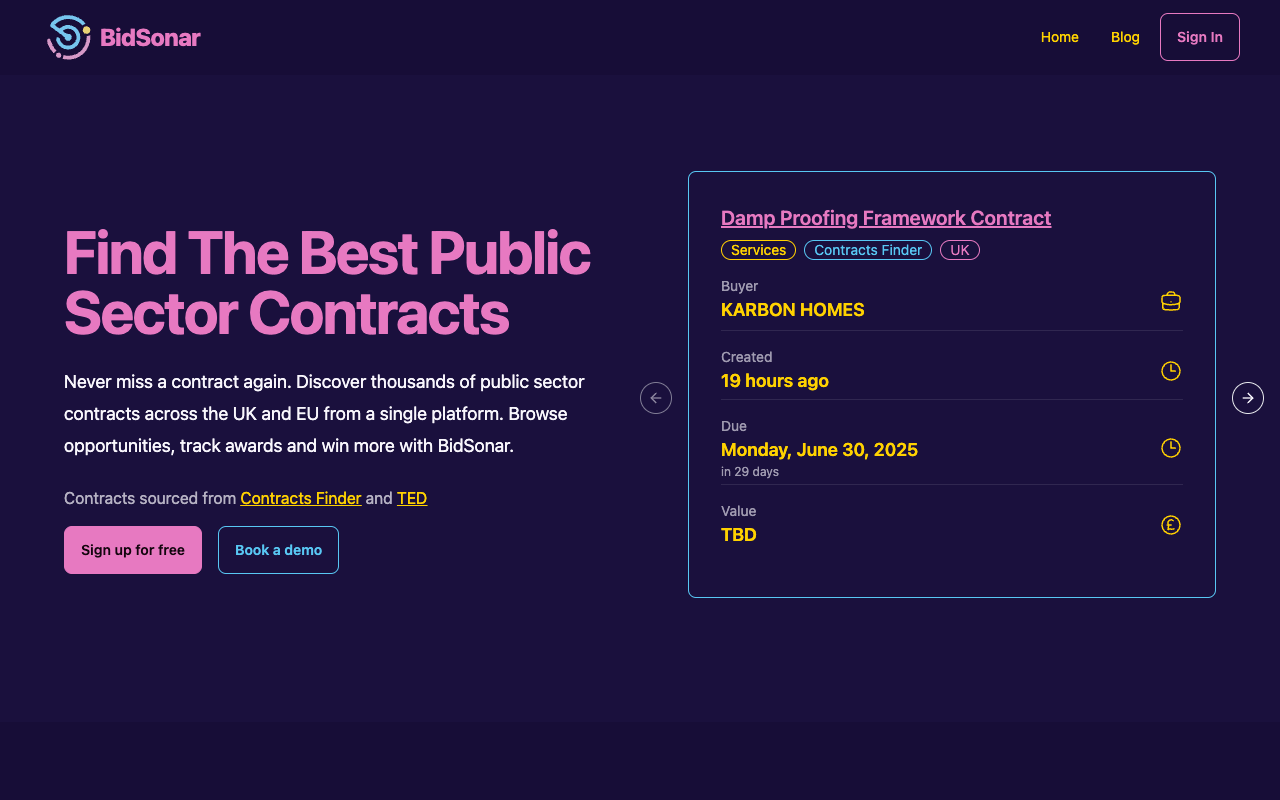The width and height of the screenshot is (1280, 800).
Task: Go to previous contract with left arrow
Action: coord(656,398)
